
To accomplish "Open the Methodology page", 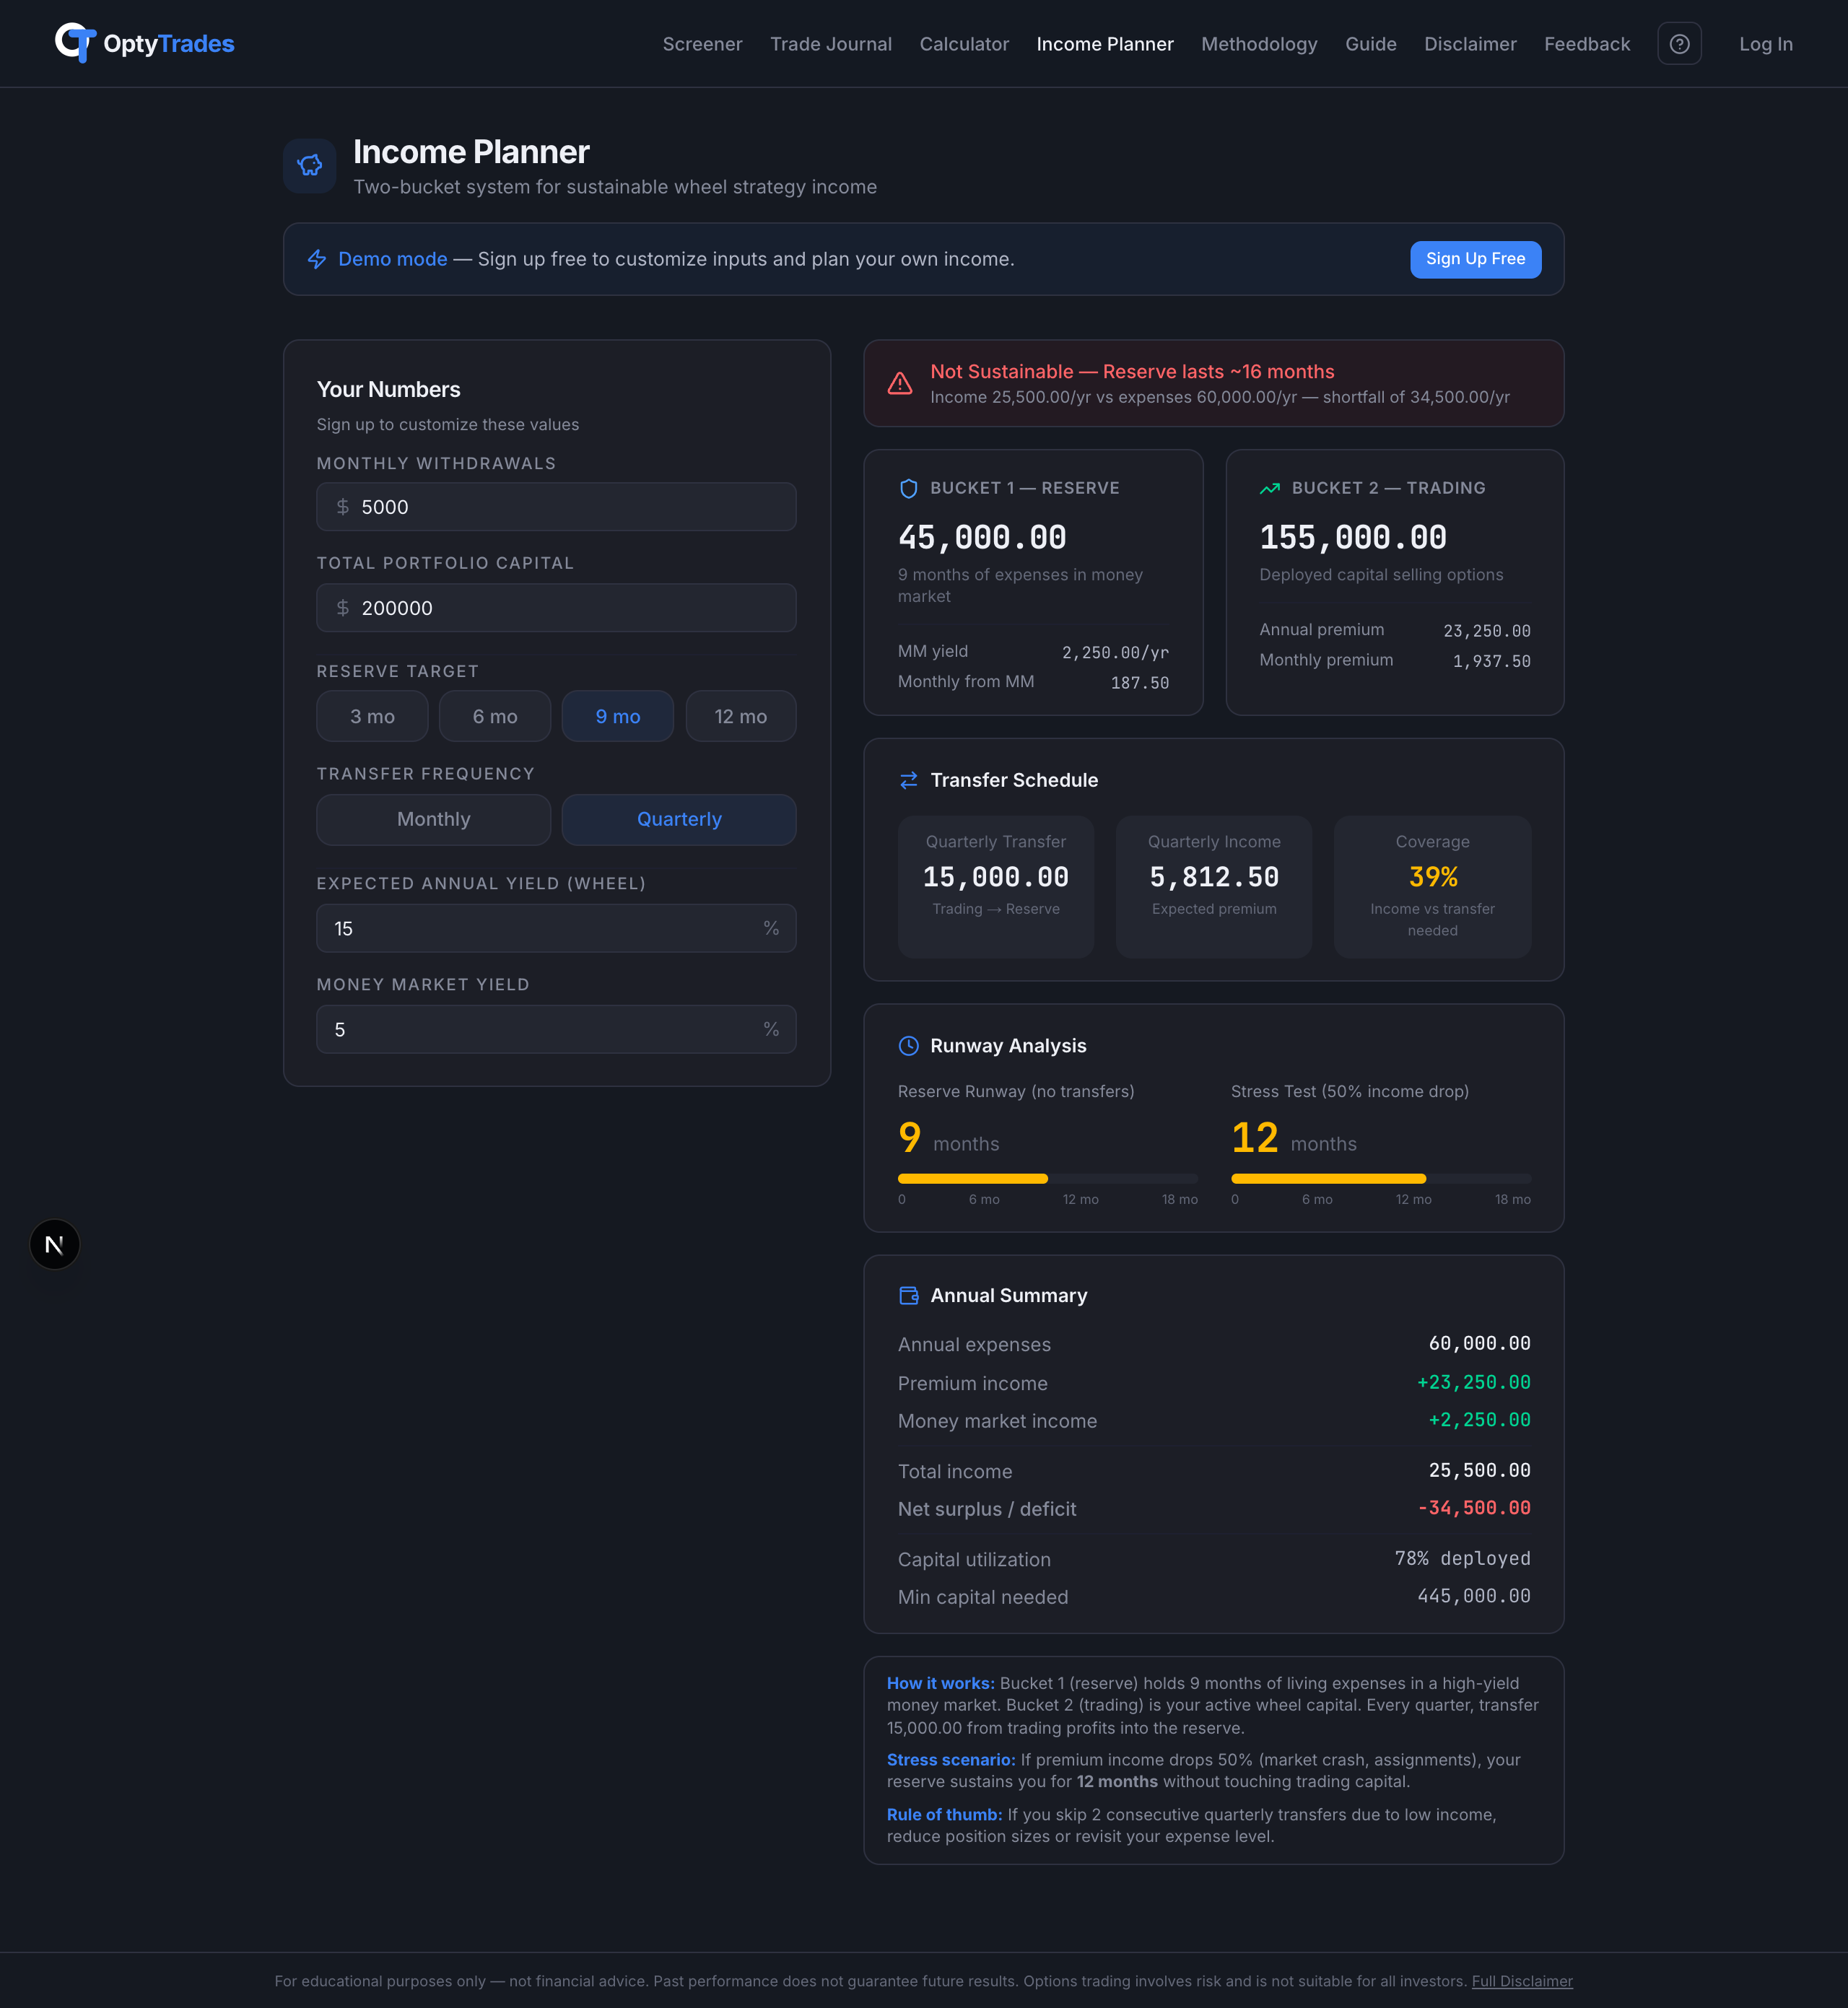I will click(x=1259, y=44).
